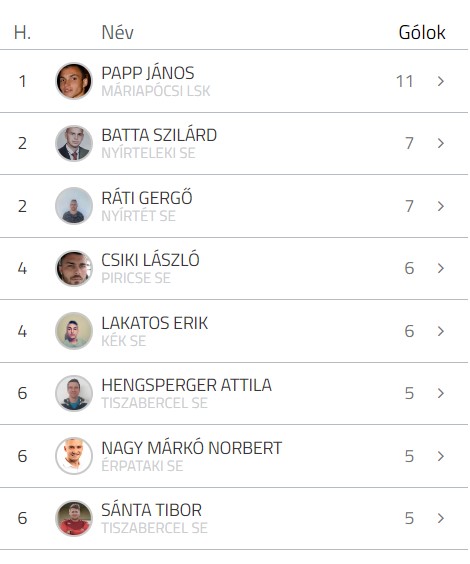Screen dimensions: 470x564
Task: Open Batta Szilárd profile photo
Action: (x=74, y=143)
